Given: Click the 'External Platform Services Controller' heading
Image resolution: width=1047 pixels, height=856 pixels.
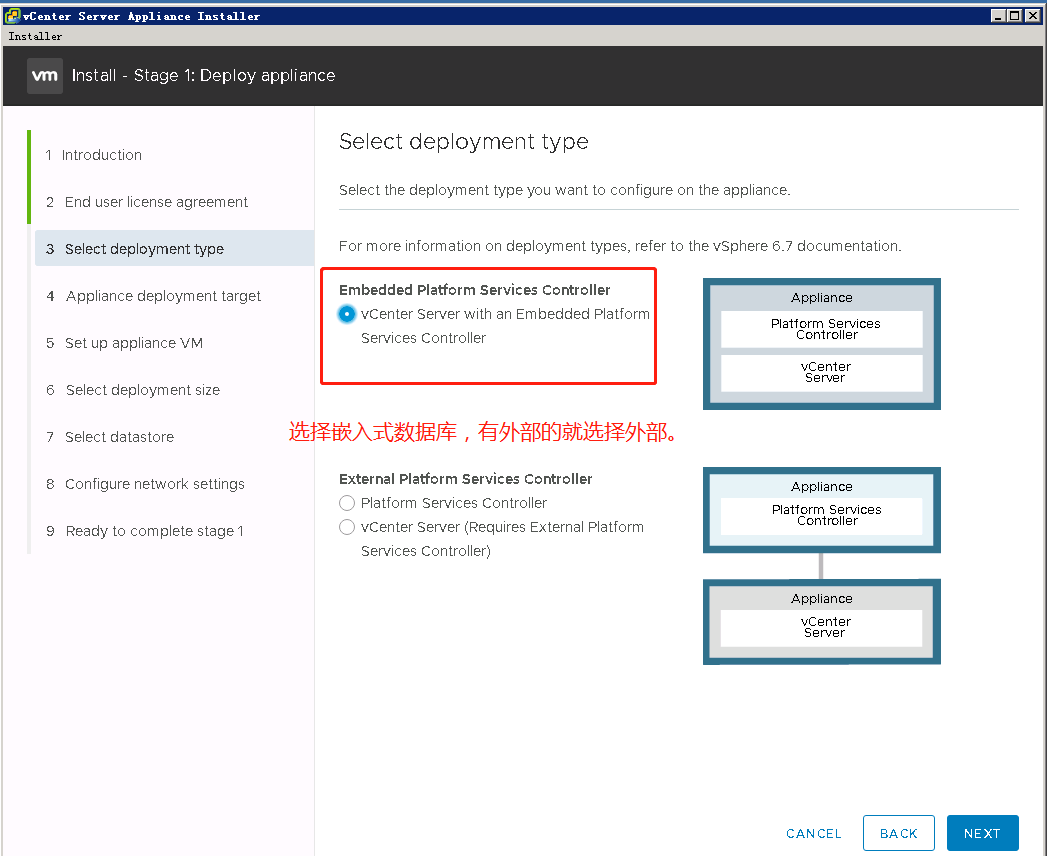Looking at the screenshot, I should (x=465, y=479).
